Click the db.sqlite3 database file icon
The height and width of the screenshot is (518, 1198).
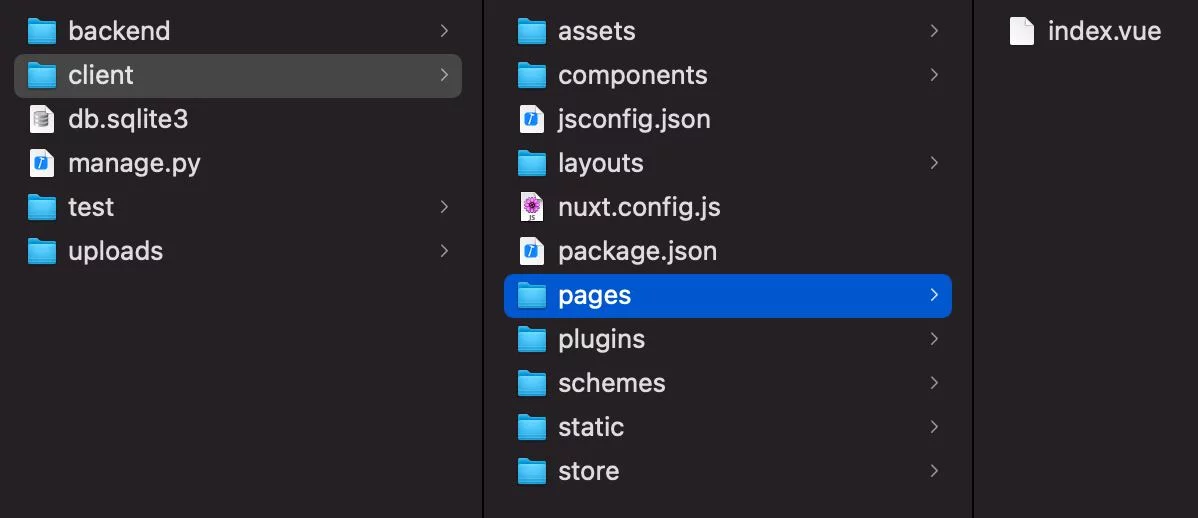(x=42, y=119)
